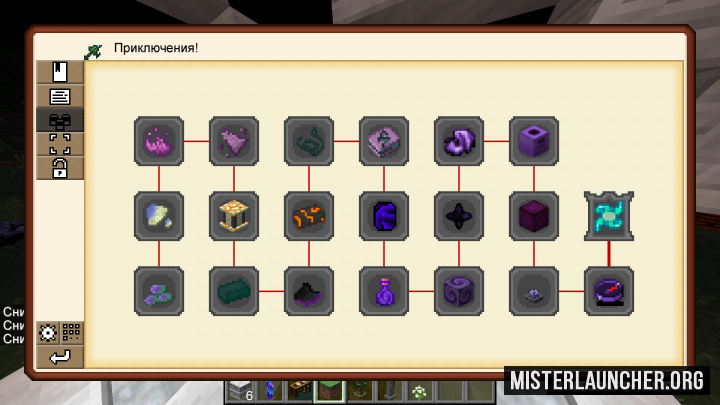Select the text page sidebar icon

pos(60,96)
